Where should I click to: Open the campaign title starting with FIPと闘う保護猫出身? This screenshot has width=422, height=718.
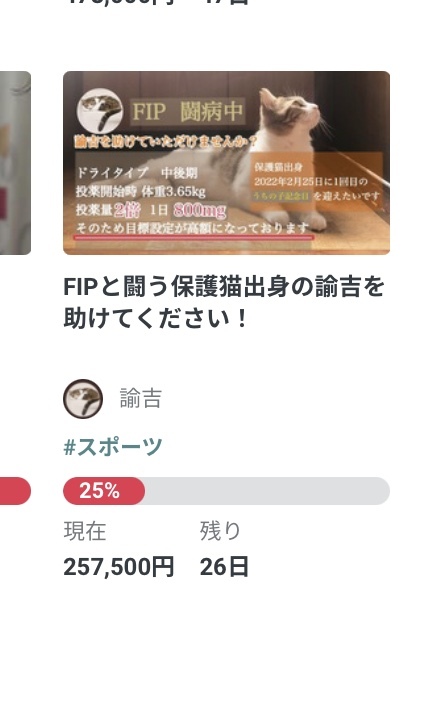pos(223,302)
